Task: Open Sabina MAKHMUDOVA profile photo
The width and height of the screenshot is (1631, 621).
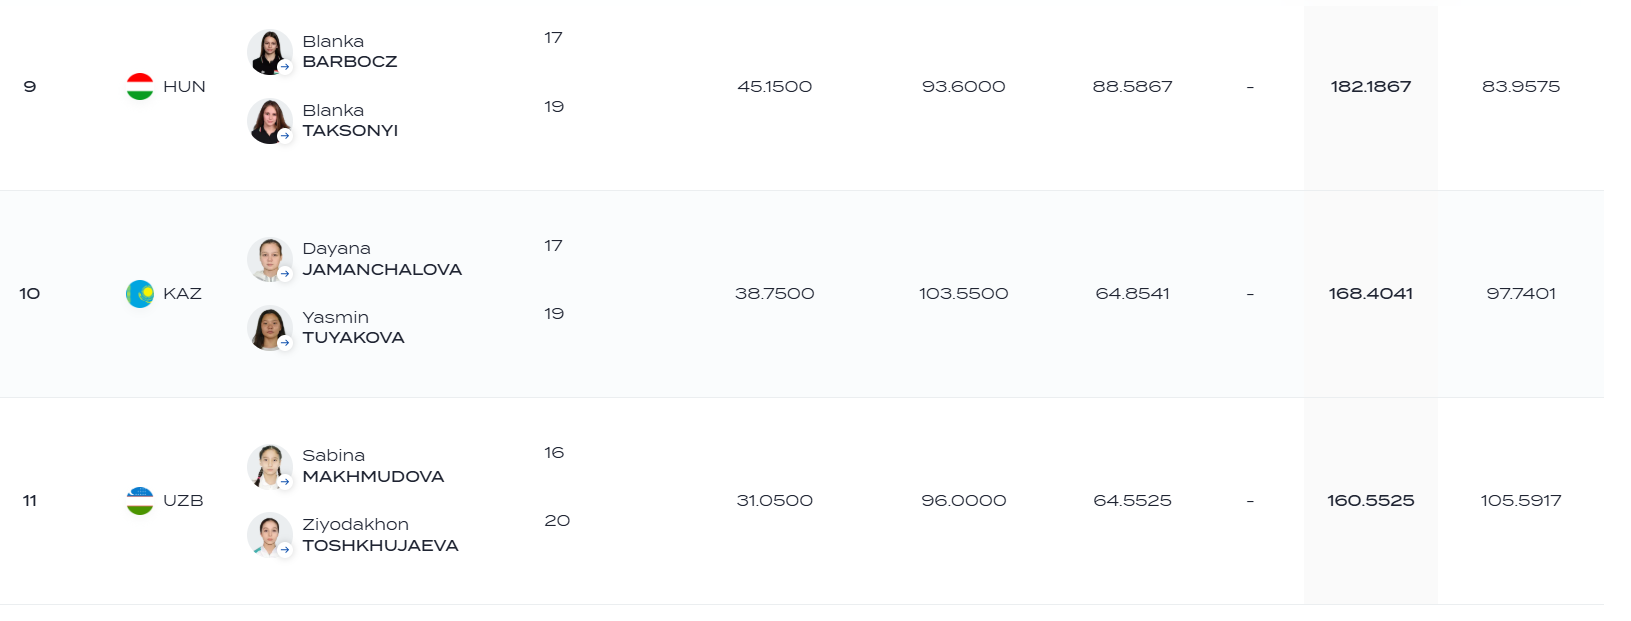Action: pyautogui.click(x=270, y=467)
